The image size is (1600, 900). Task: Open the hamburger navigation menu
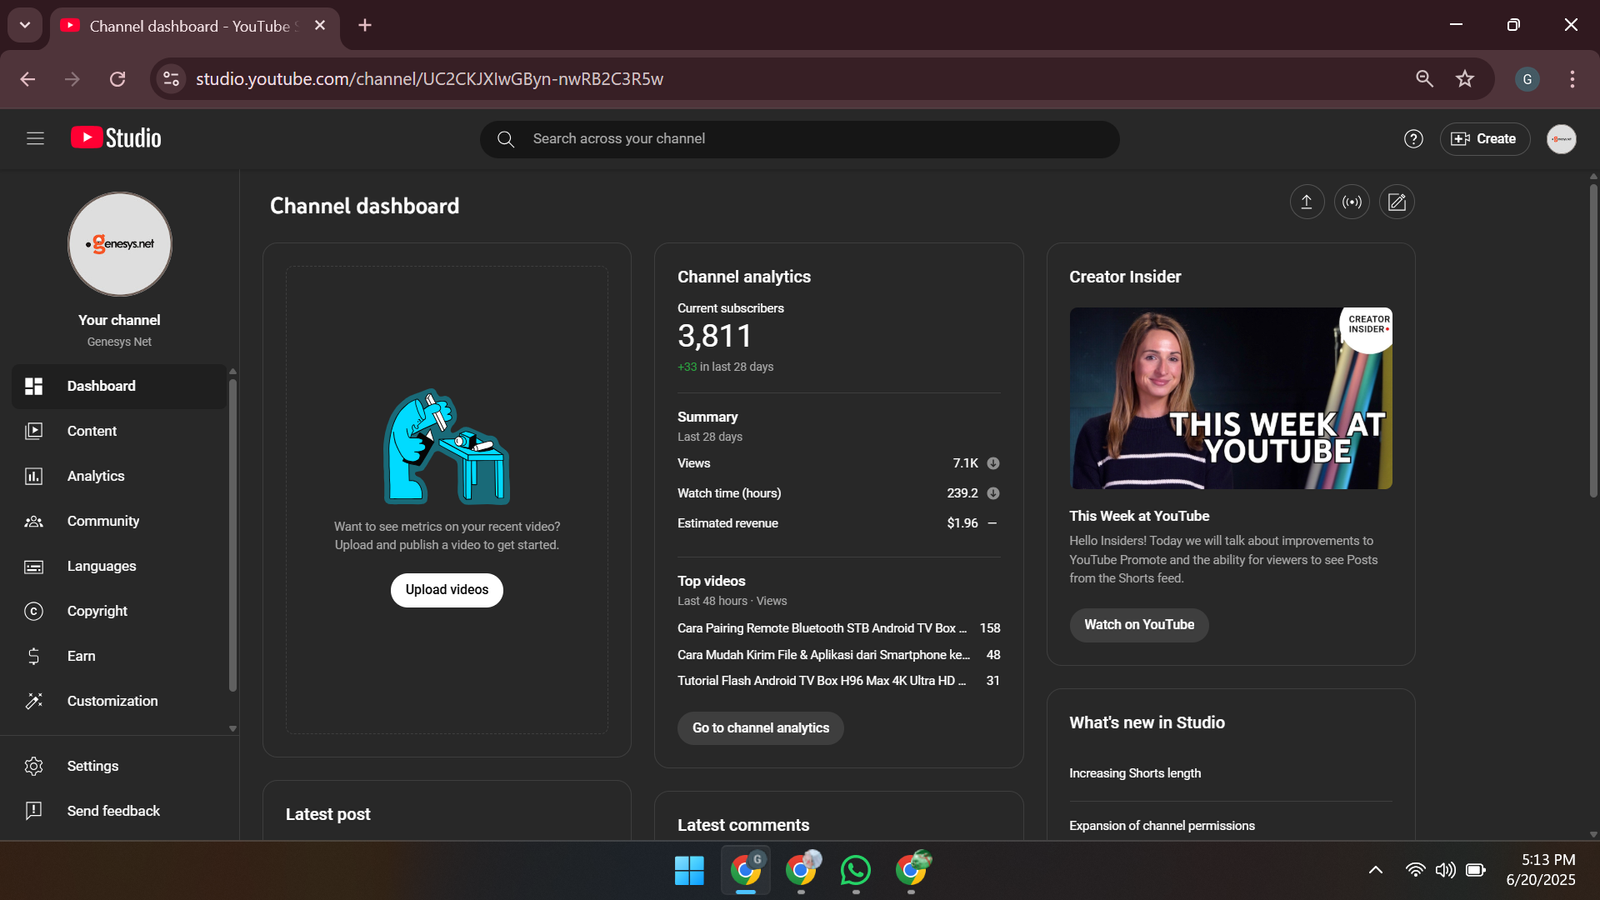tap(35, 139)
